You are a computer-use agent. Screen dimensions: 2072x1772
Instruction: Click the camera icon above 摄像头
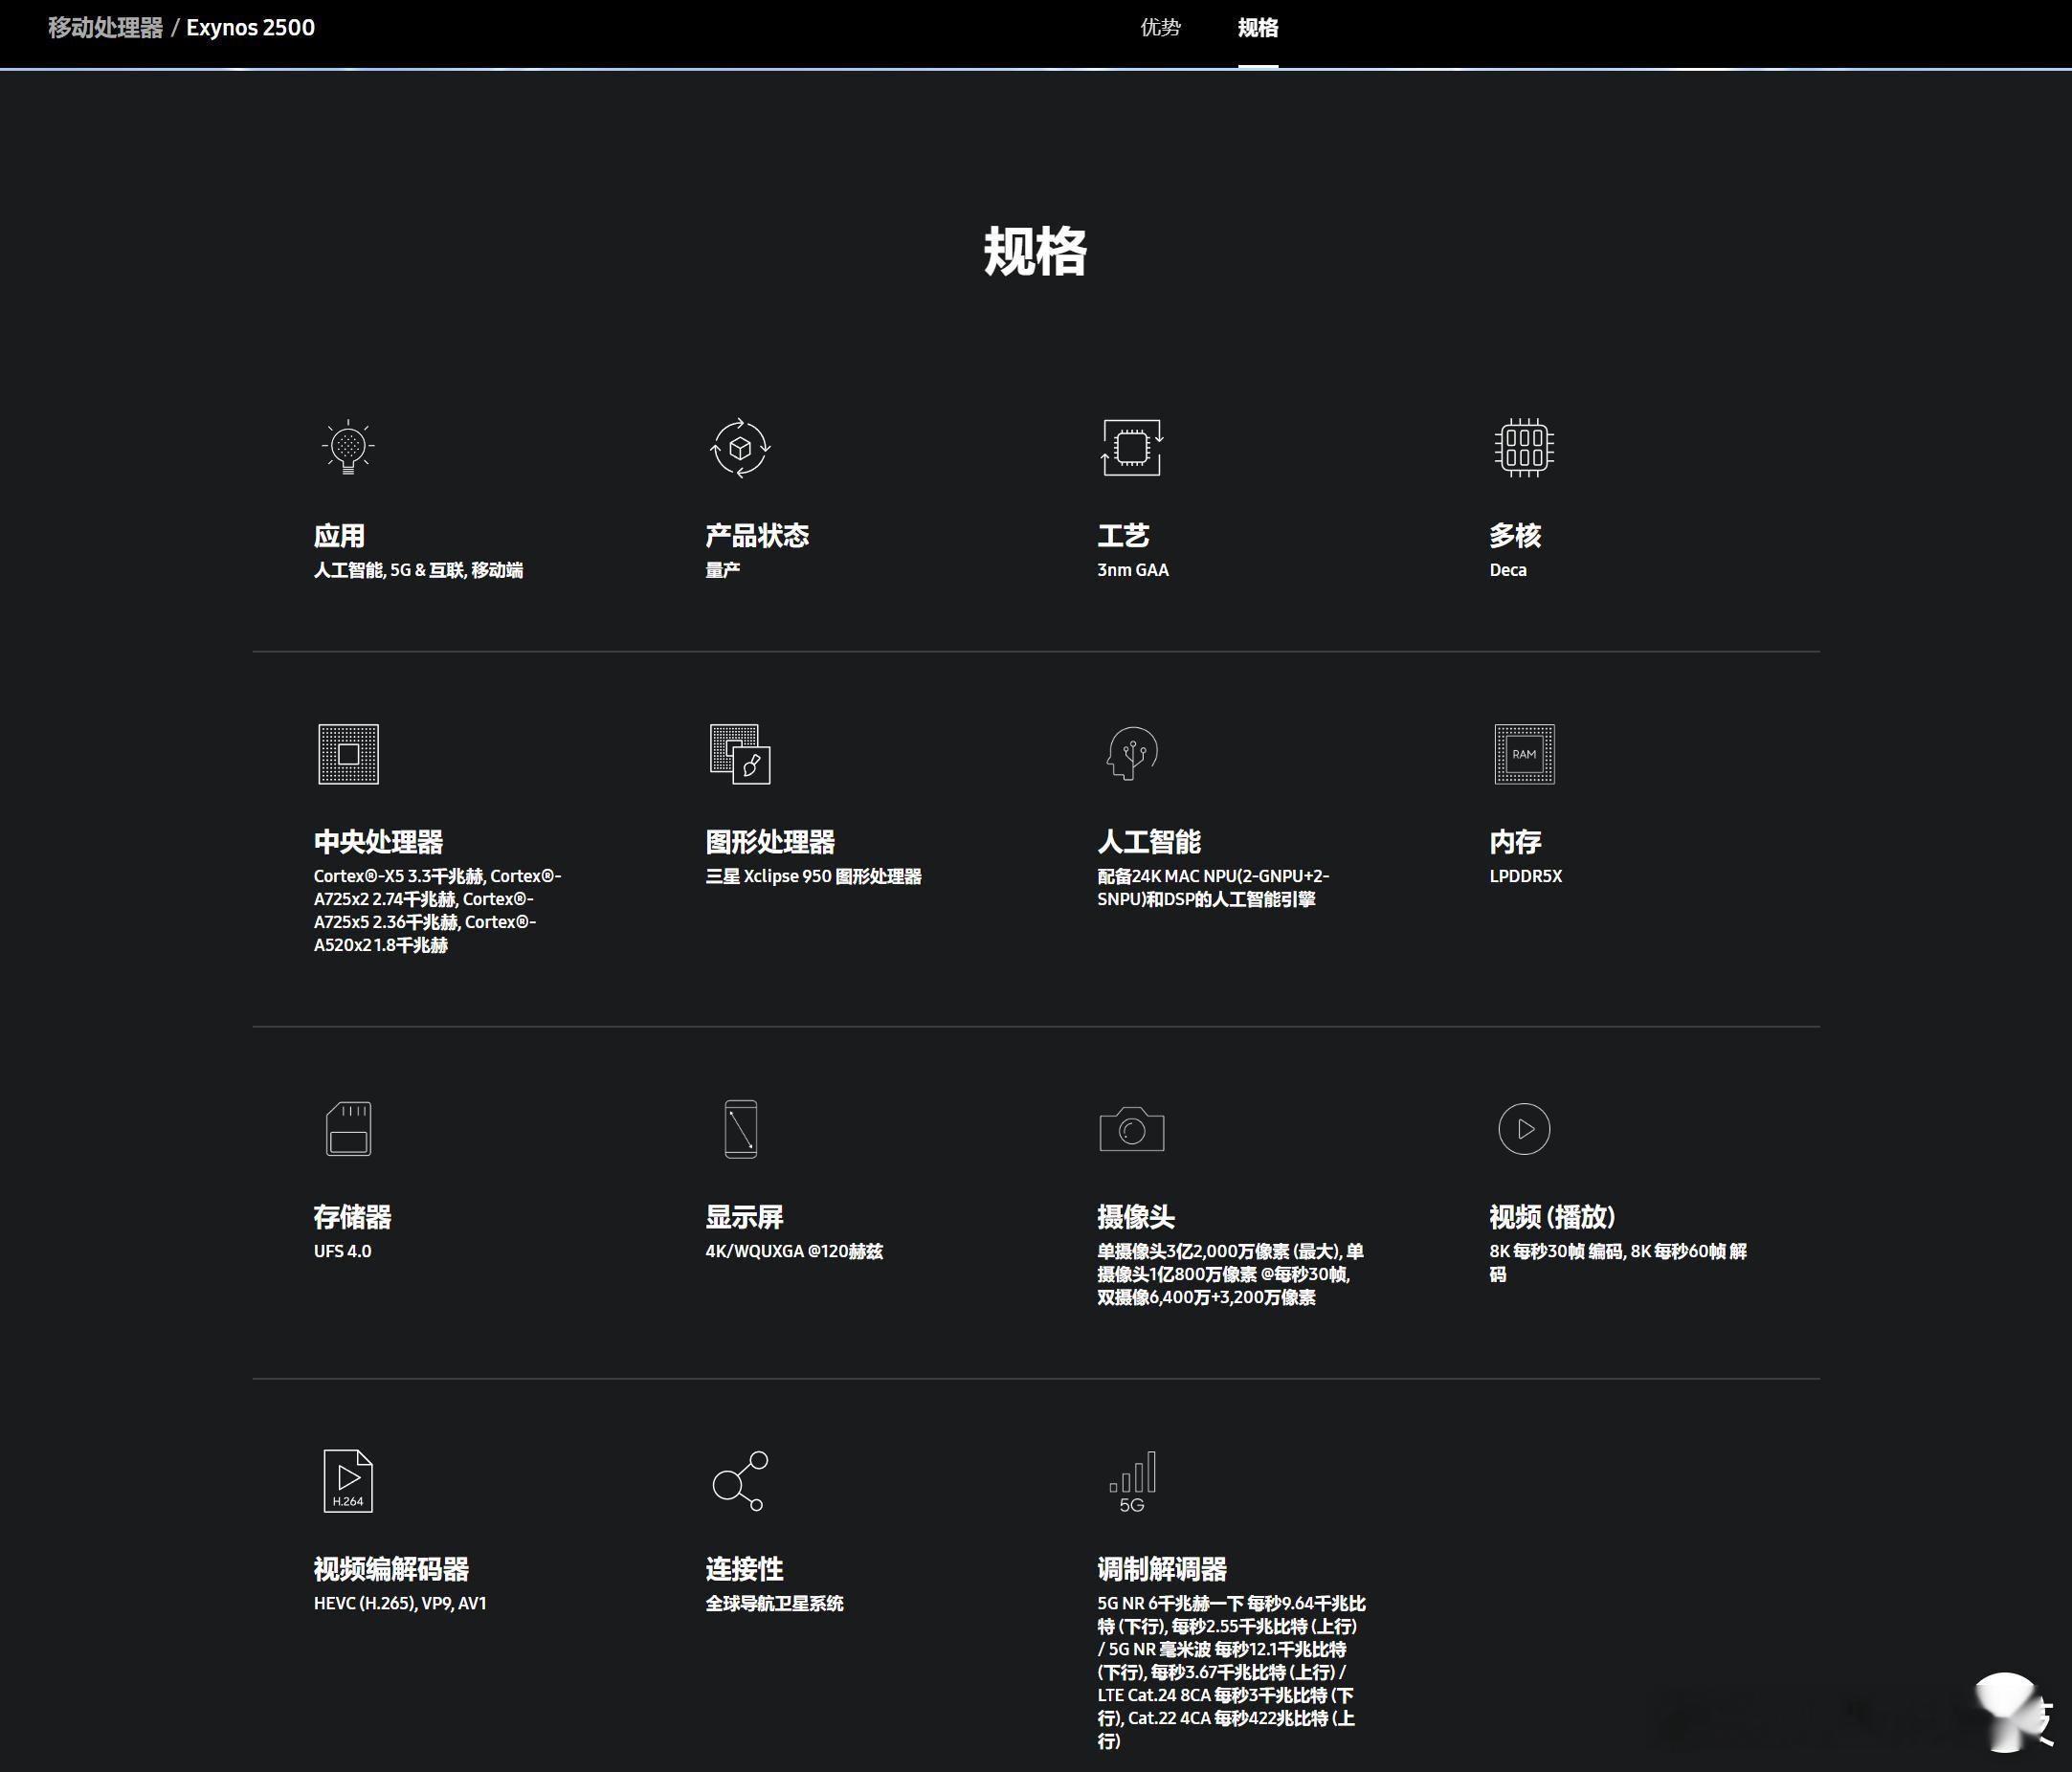coord(1132,1129)
